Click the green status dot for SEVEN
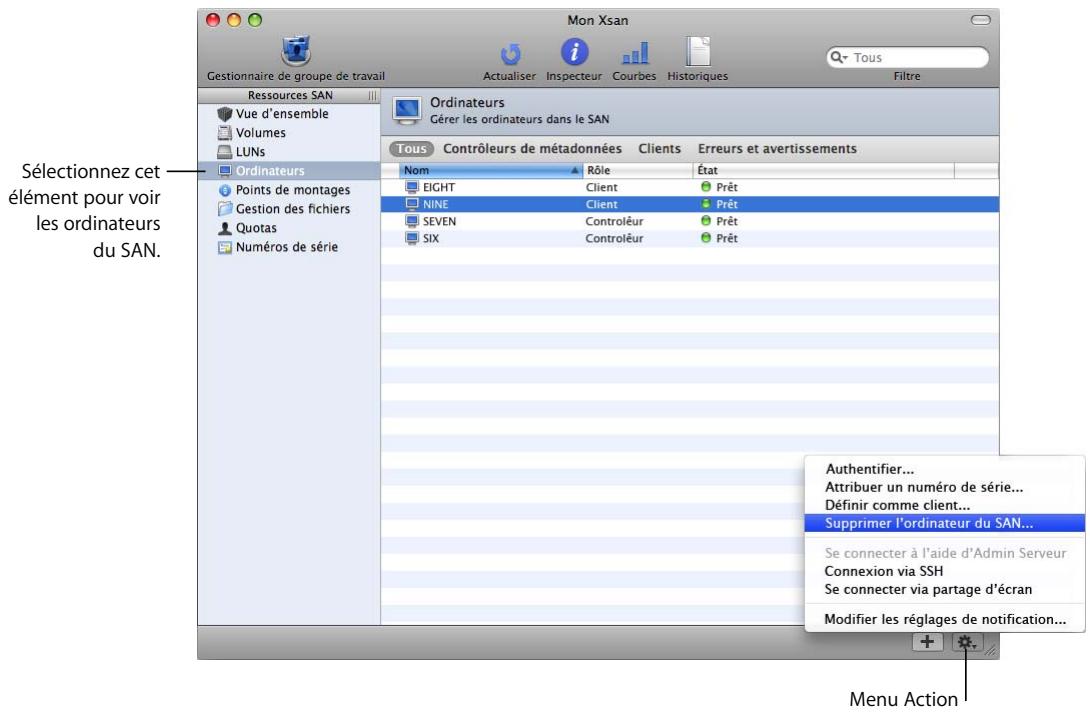 point(706,221)
